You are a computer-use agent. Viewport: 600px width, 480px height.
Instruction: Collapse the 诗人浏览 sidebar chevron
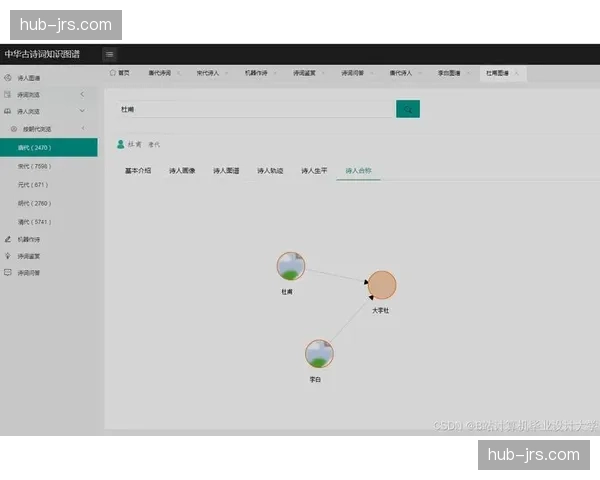pyautogui.click(x=82, y=111)
